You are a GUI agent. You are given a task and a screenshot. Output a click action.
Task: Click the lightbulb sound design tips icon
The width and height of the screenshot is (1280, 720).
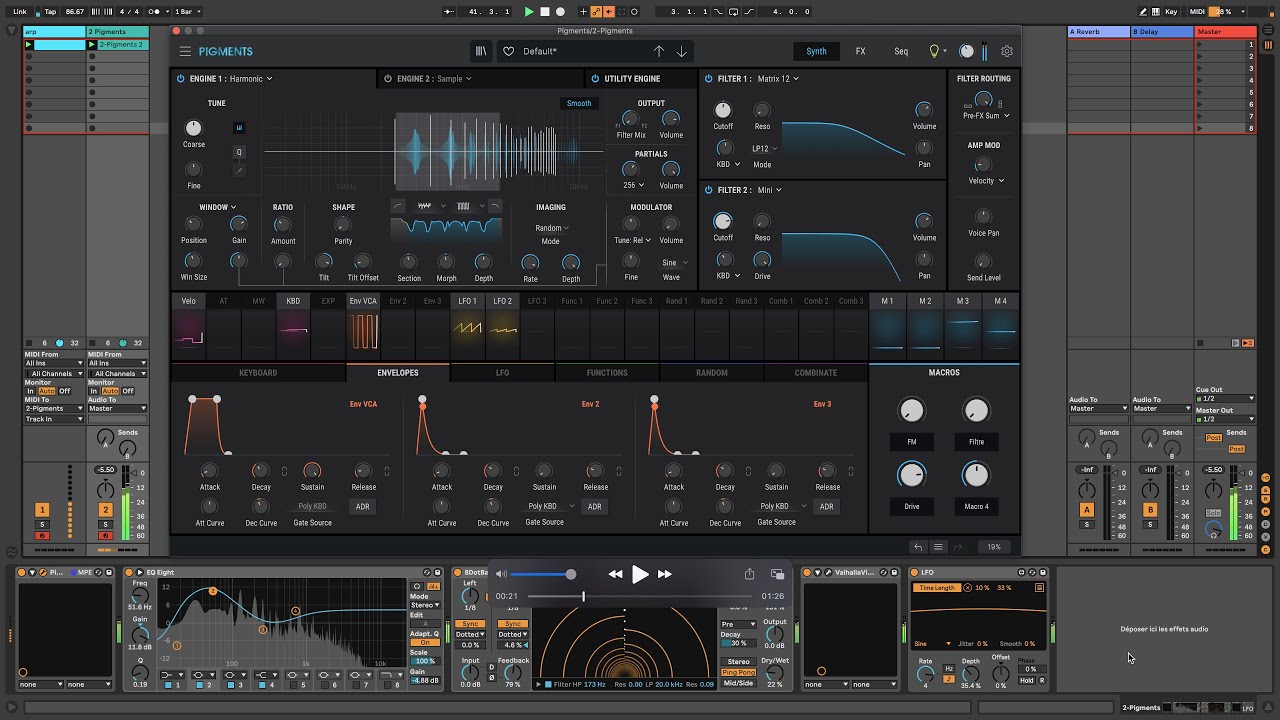click(935, 51)
